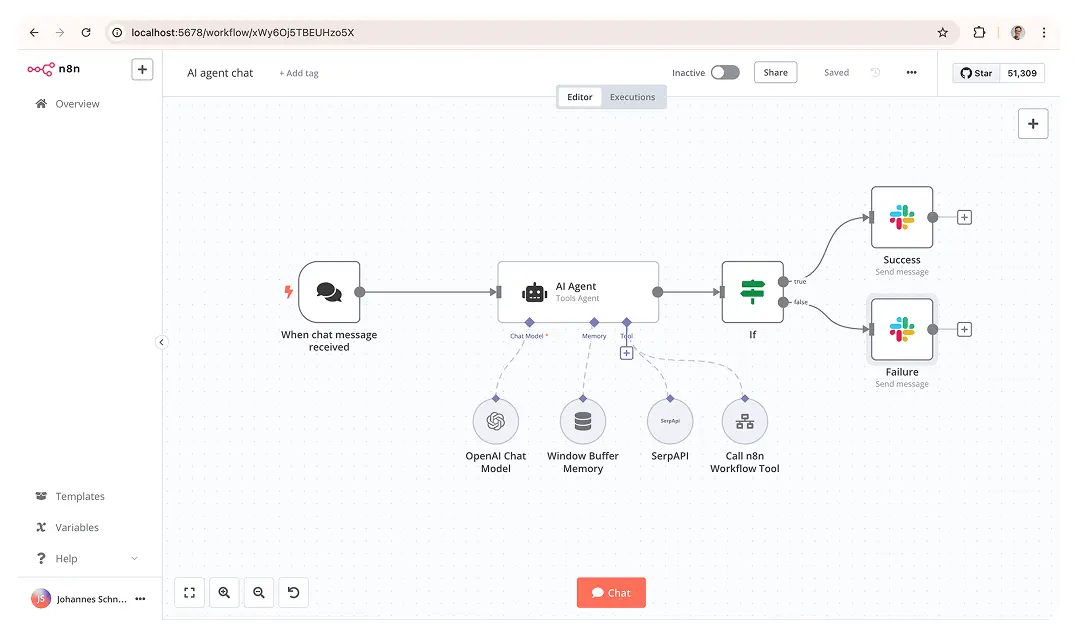
Task: Select the AI Agent node
Action: point(578,292)
